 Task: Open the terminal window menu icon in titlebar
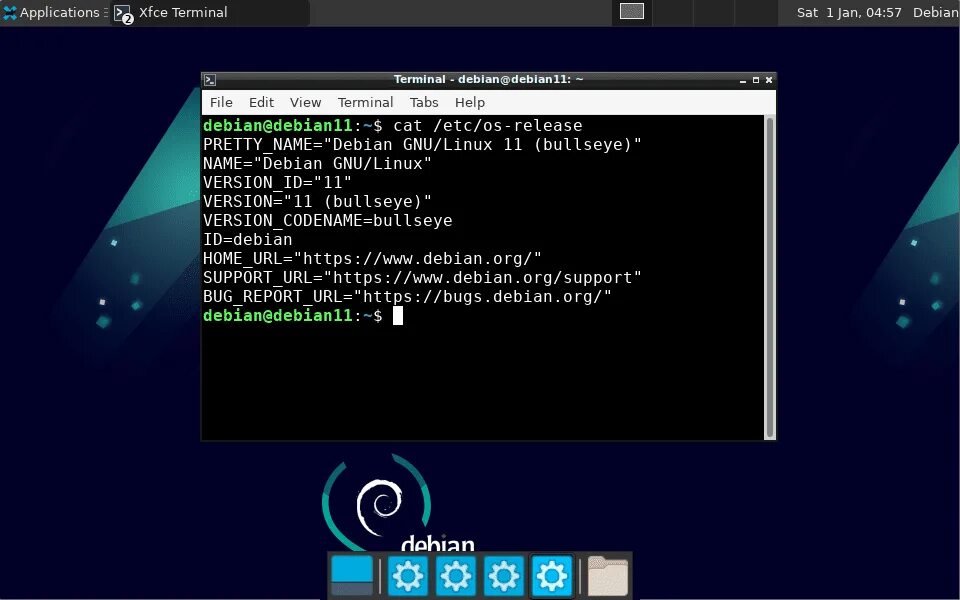[x=210, y=80]
